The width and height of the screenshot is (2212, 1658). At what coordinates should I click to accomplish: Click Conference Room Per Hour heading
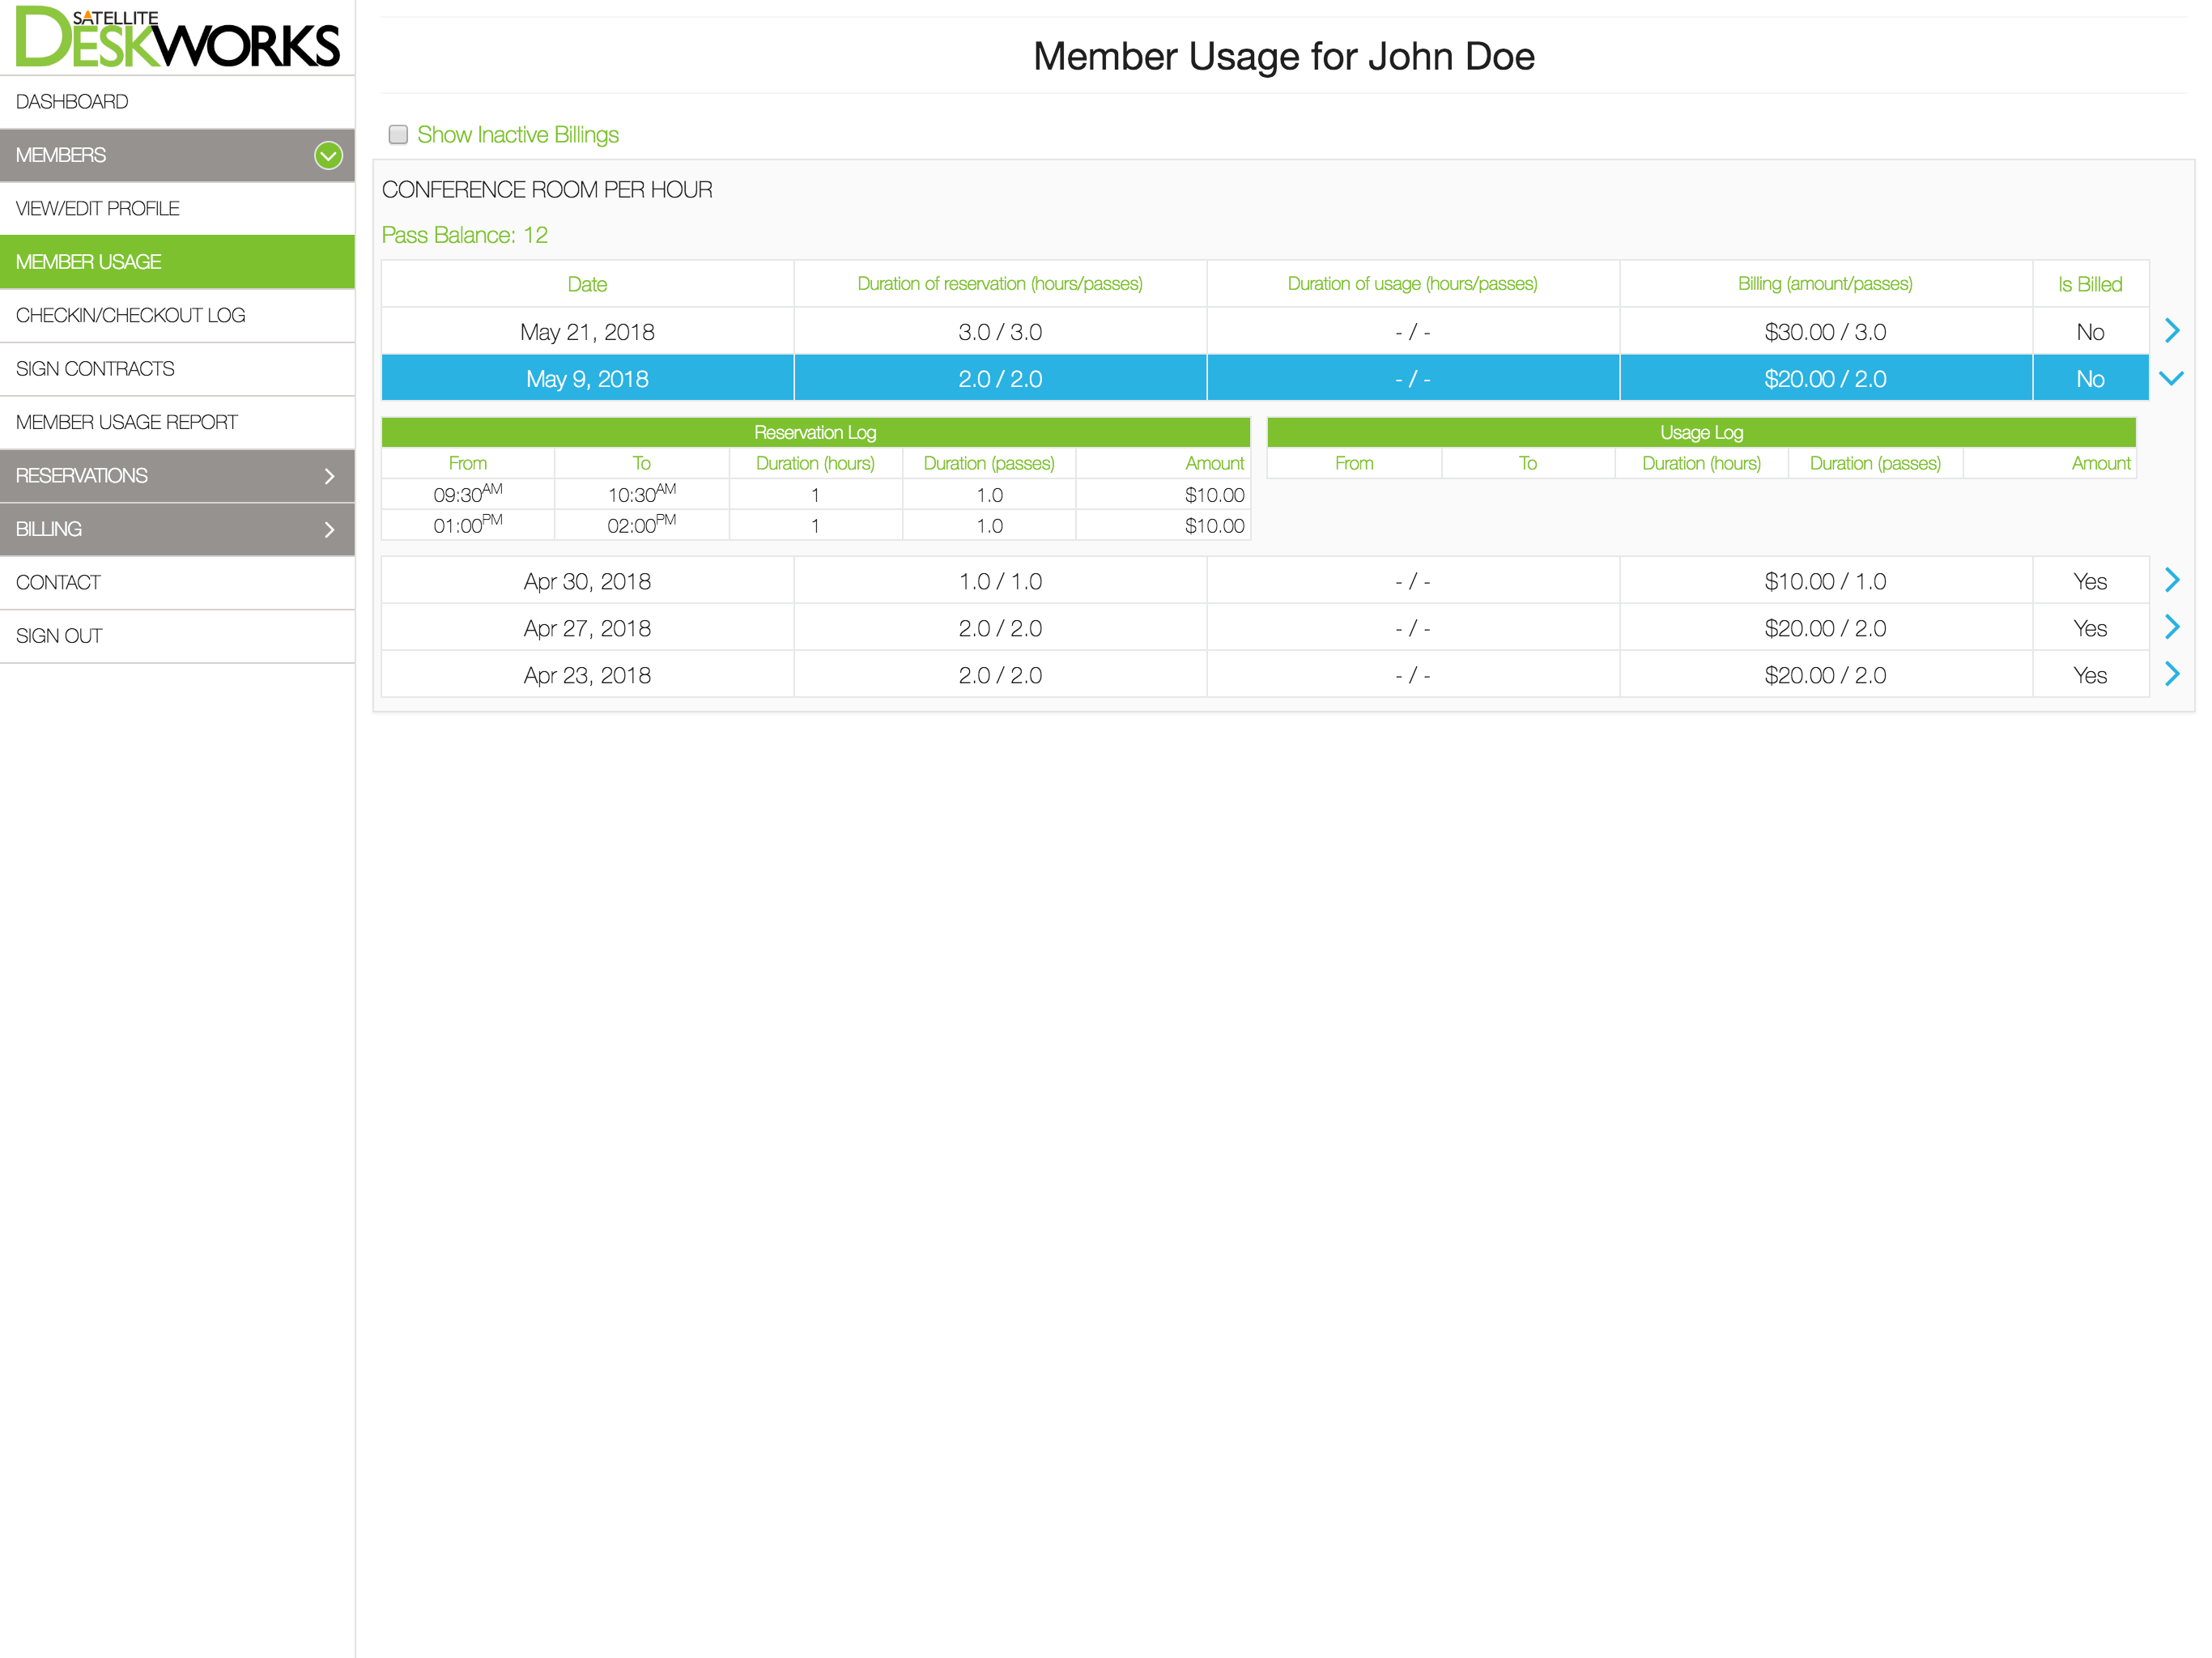tap(547, 189)
